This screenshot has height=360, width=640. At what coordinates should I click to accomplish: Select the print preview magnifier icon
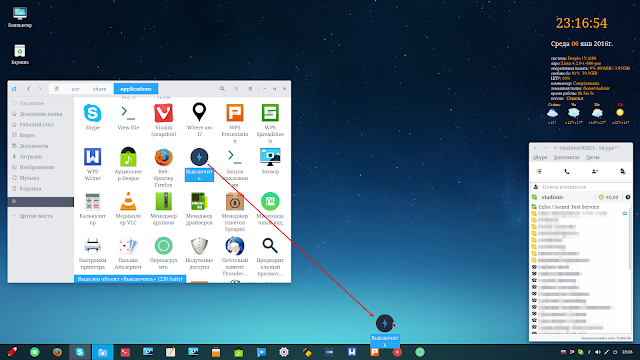point(270,246)
